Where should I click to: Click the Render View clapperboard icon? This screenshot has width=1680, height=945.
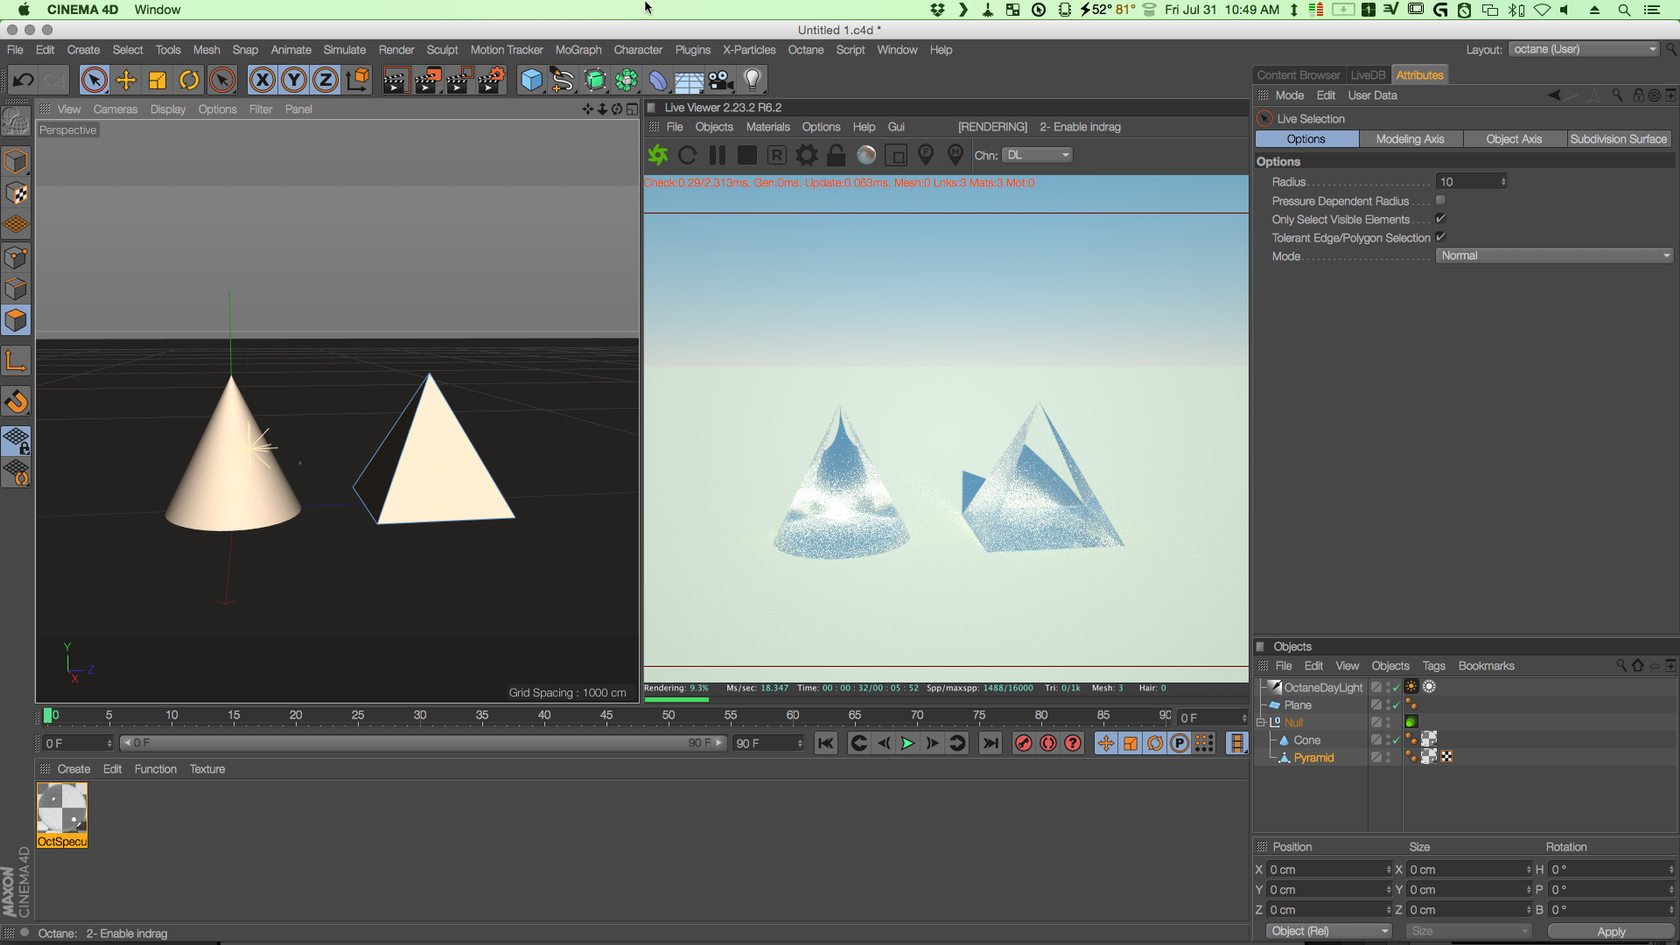pyautogui.click(x=395, y=80)
